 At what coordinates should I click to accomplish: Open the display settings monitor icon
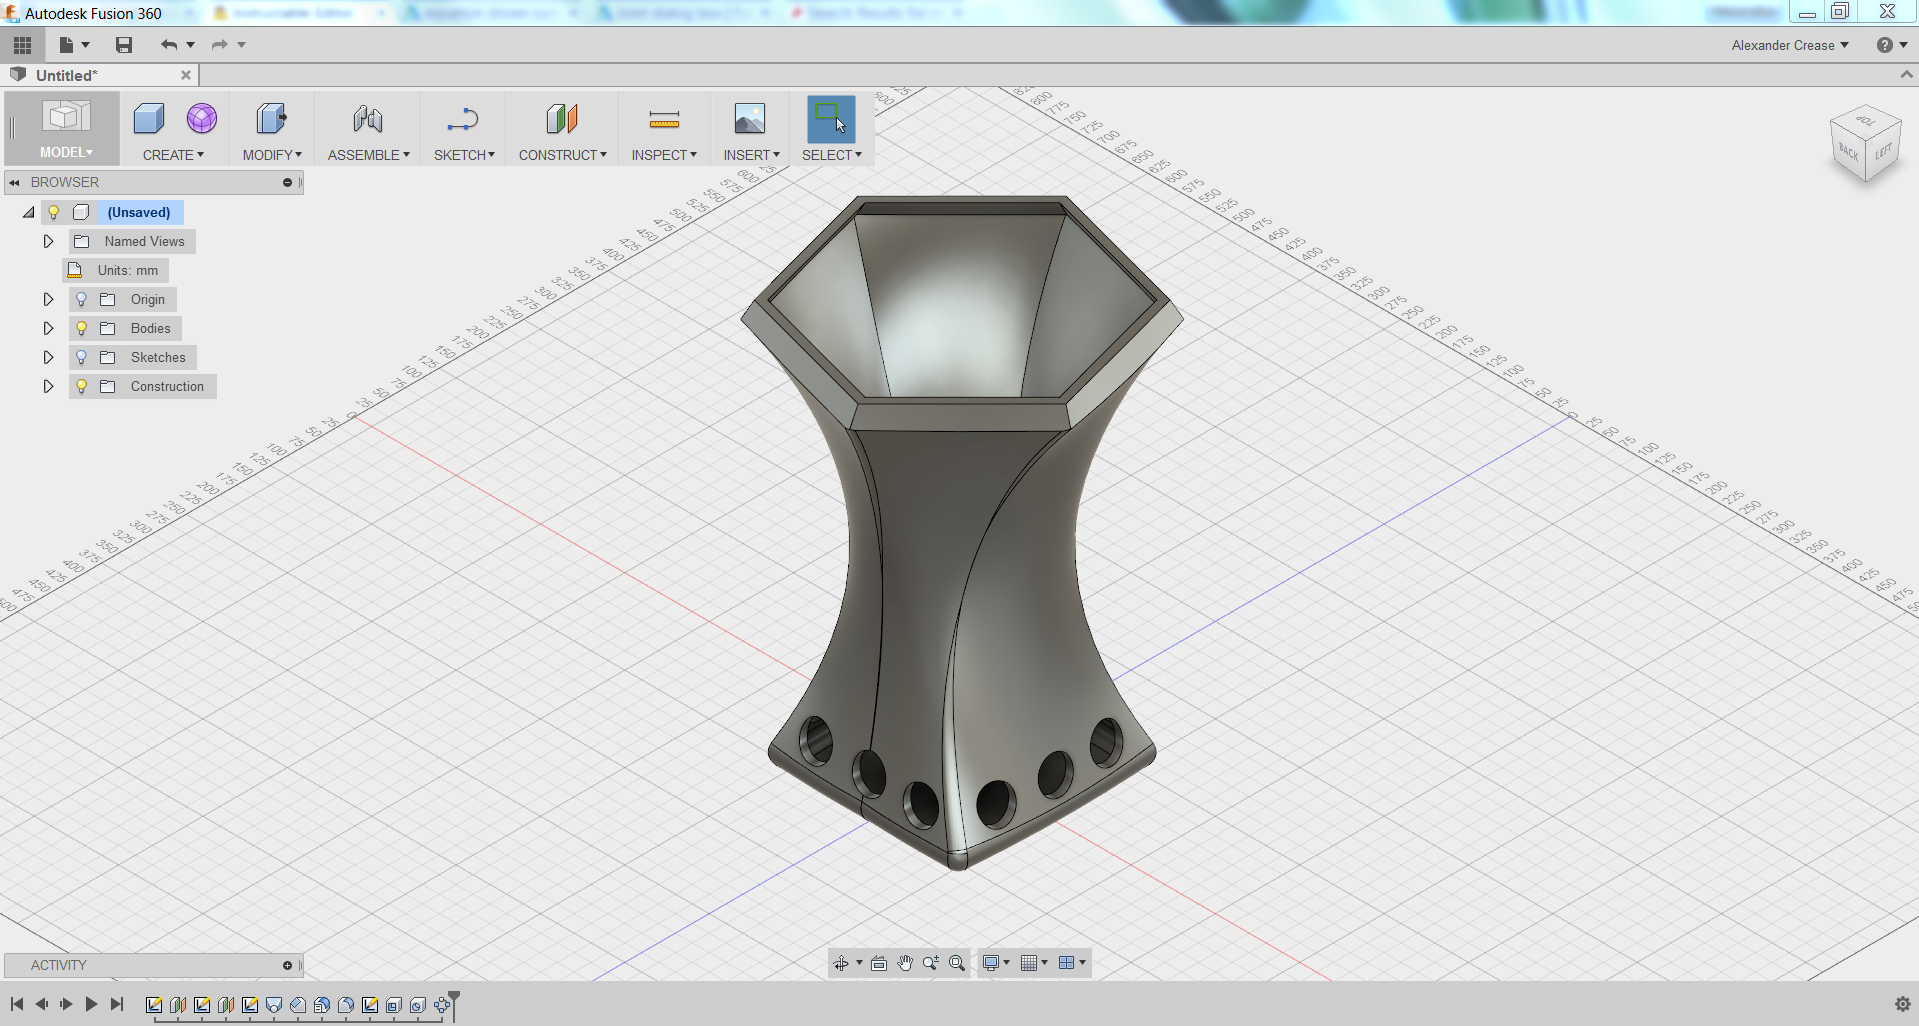[991, 963]
